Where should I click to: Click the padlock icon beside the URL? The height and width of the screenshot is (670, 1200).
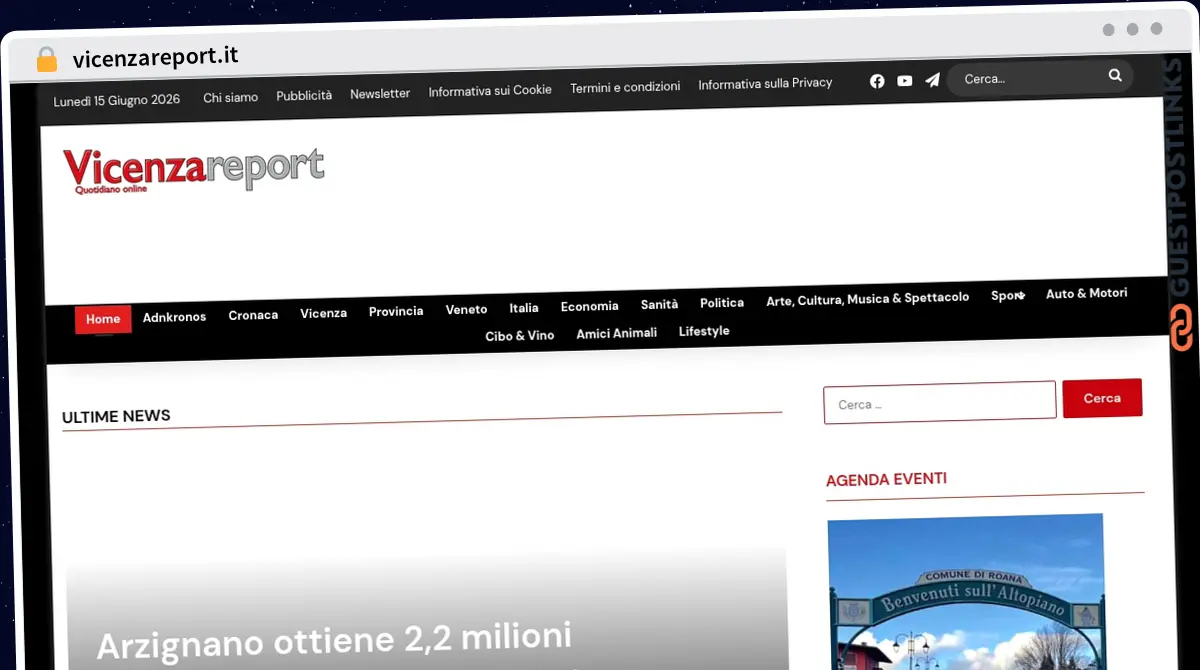click(x=46, y=60)
